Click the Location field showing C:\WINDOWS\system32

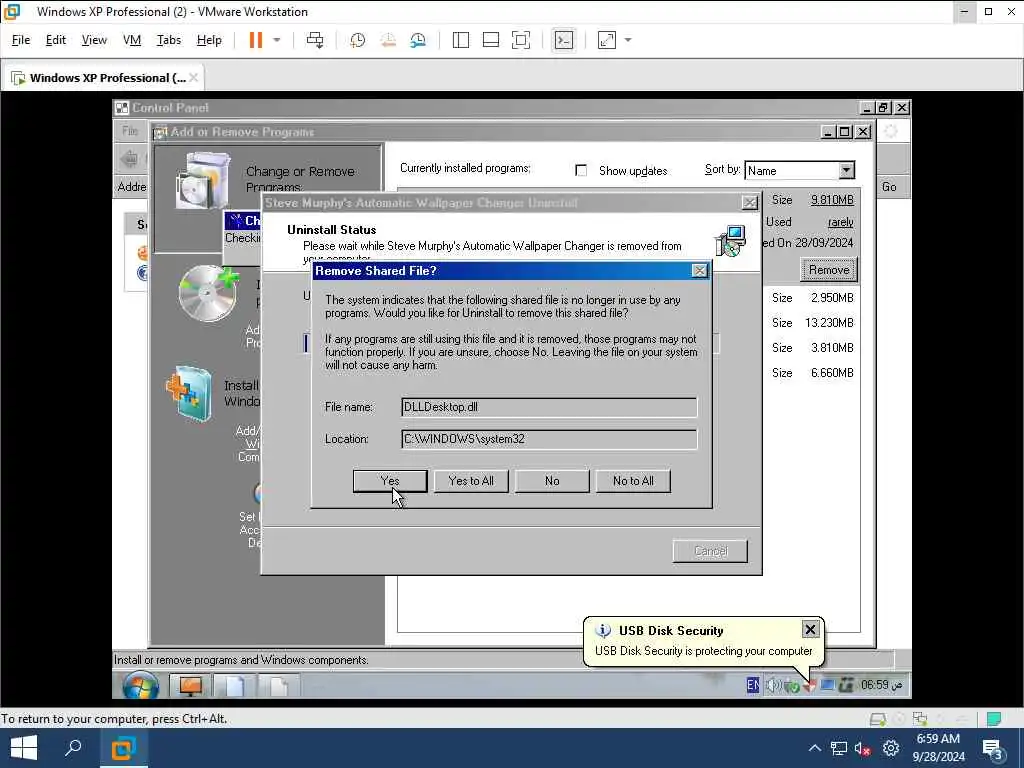click(x=549, y=439)
